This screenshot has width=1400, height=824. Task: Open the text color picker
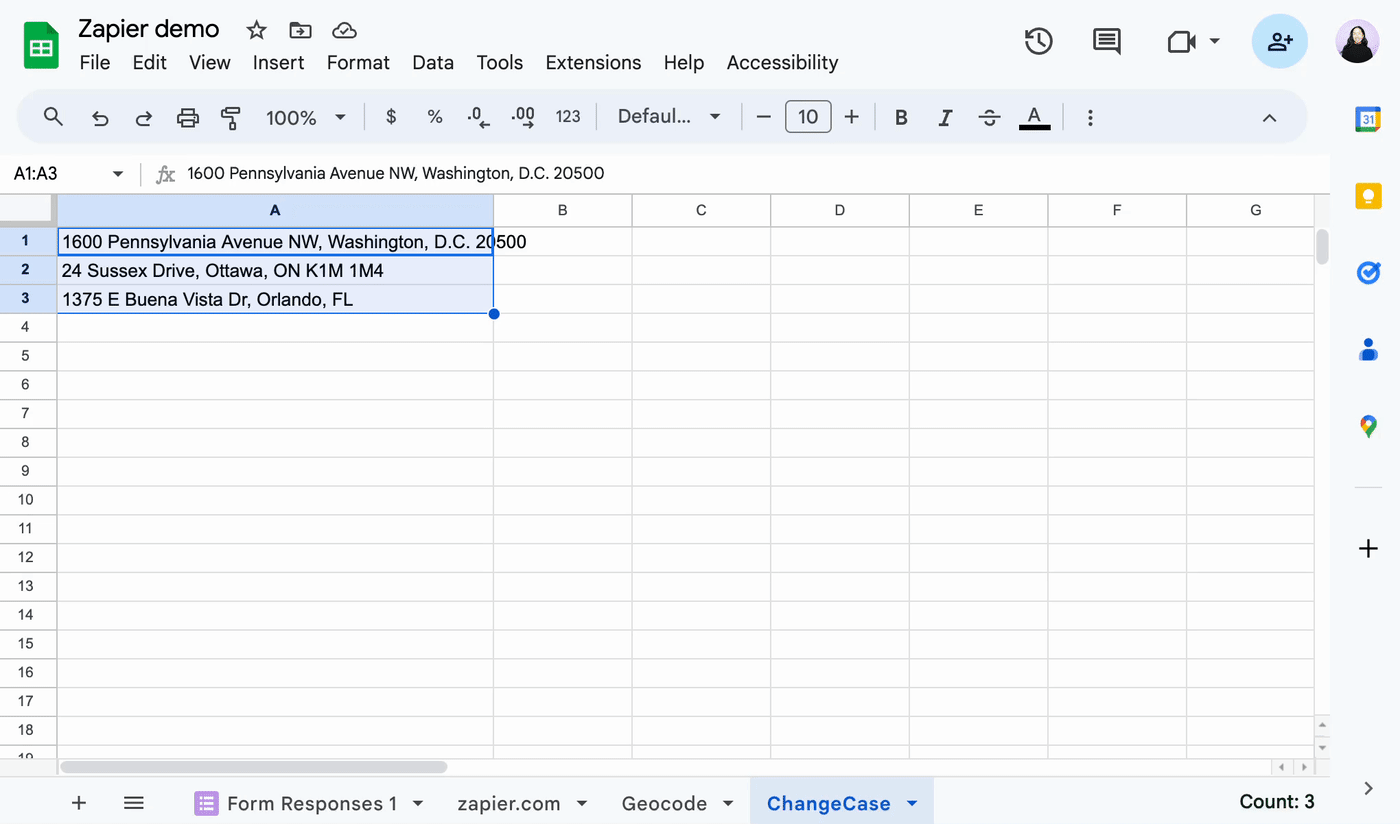coord(1034,118)
